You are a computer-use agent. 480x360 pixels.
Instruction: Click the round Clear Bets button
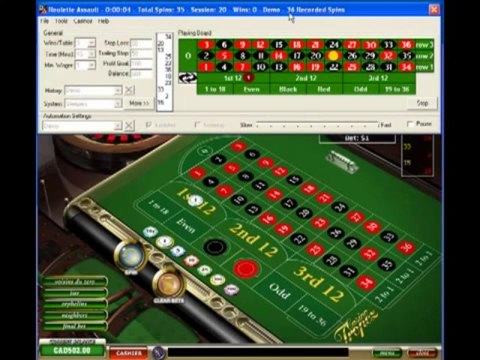click(168, 283)
